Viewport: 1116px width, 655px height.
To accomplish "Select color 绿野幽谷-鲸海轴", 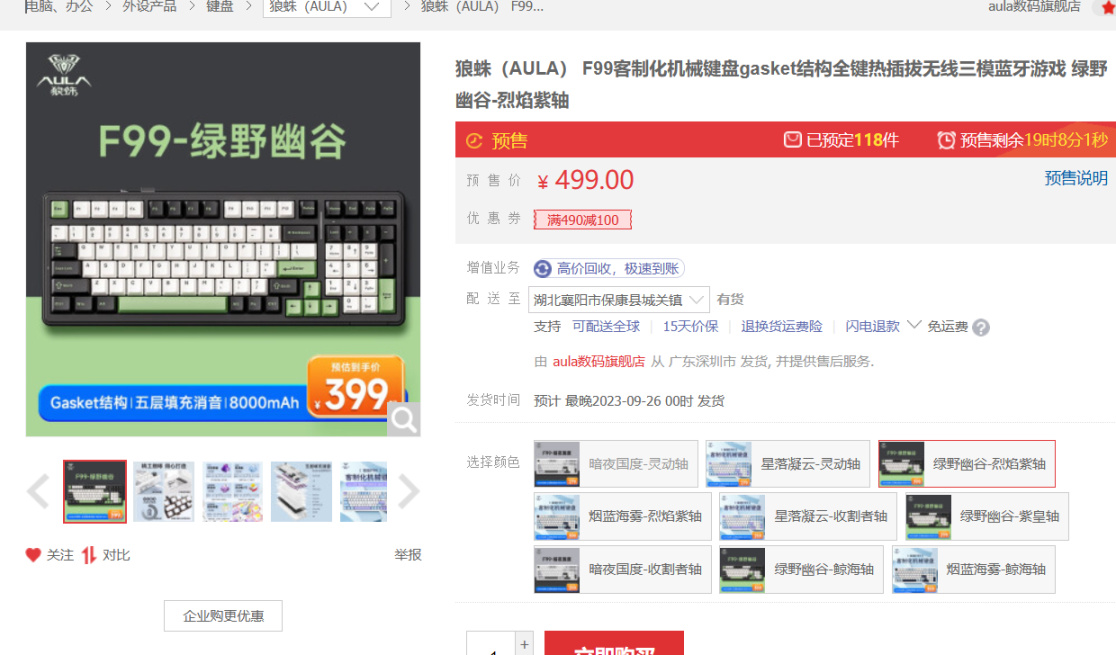I will [801, 570].
